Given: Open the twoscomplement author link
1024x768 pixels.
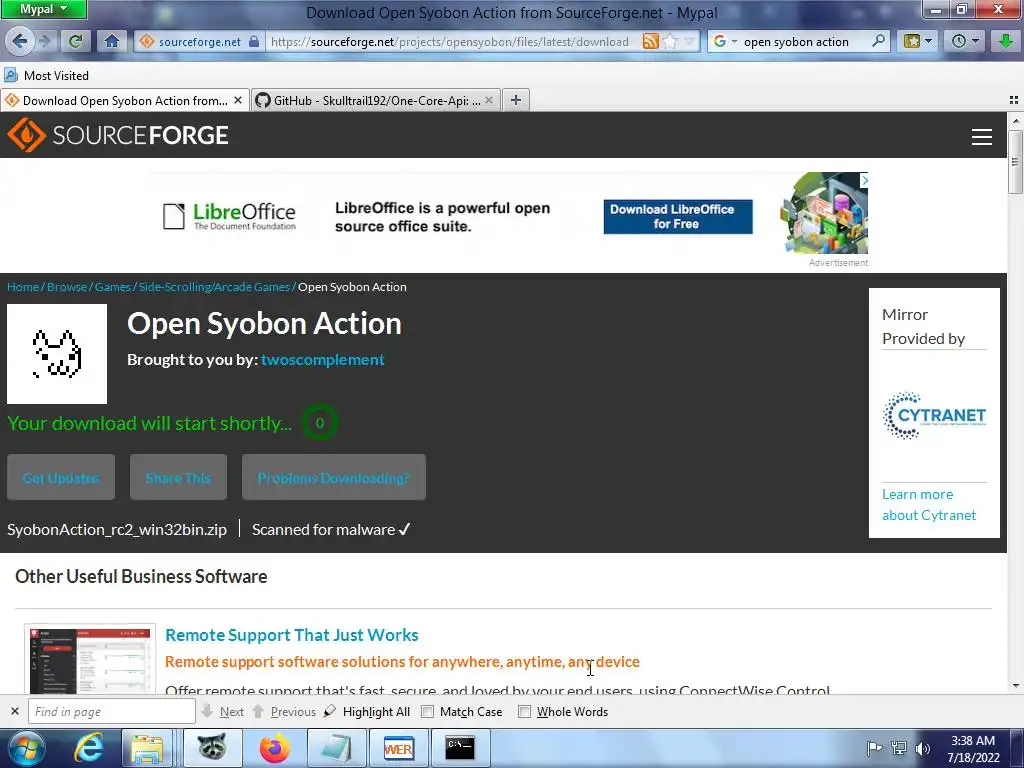Looking at the screenshot, I should point(323,360).
